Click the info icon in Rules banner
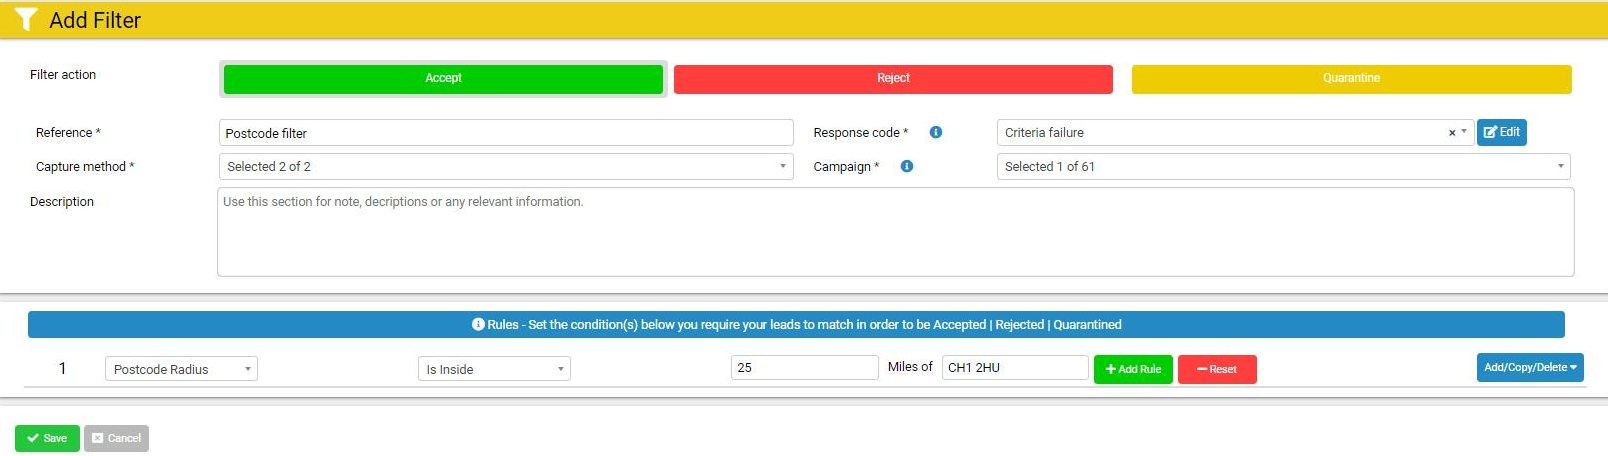This screenshot has width=1608, height=456. [478, 324]
